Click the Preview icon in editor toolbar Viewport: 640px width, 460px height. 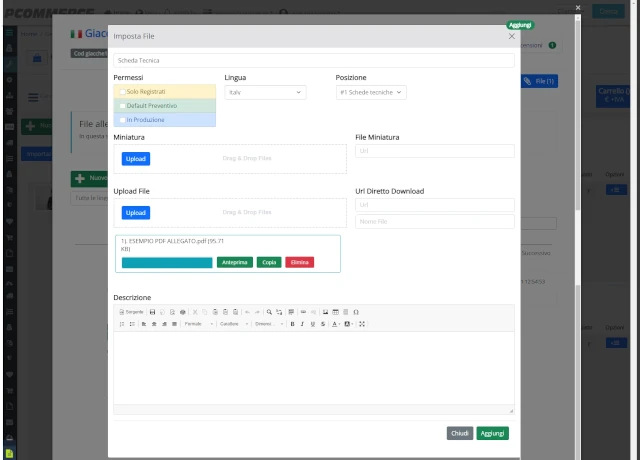click(x=172, y=312)
